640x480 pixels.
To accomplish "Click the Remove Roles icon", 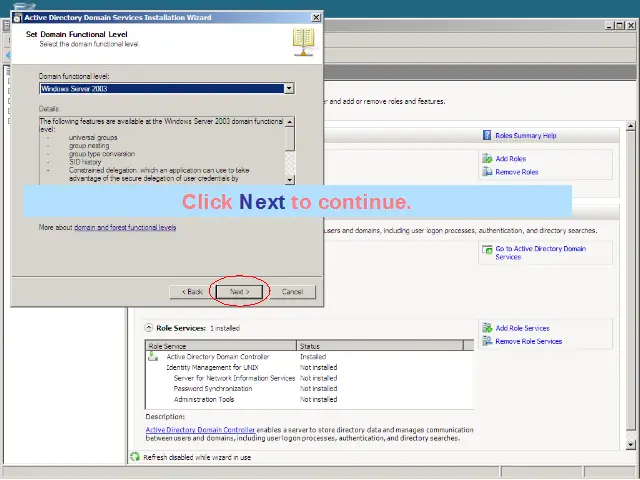I will tap(487, 171).
